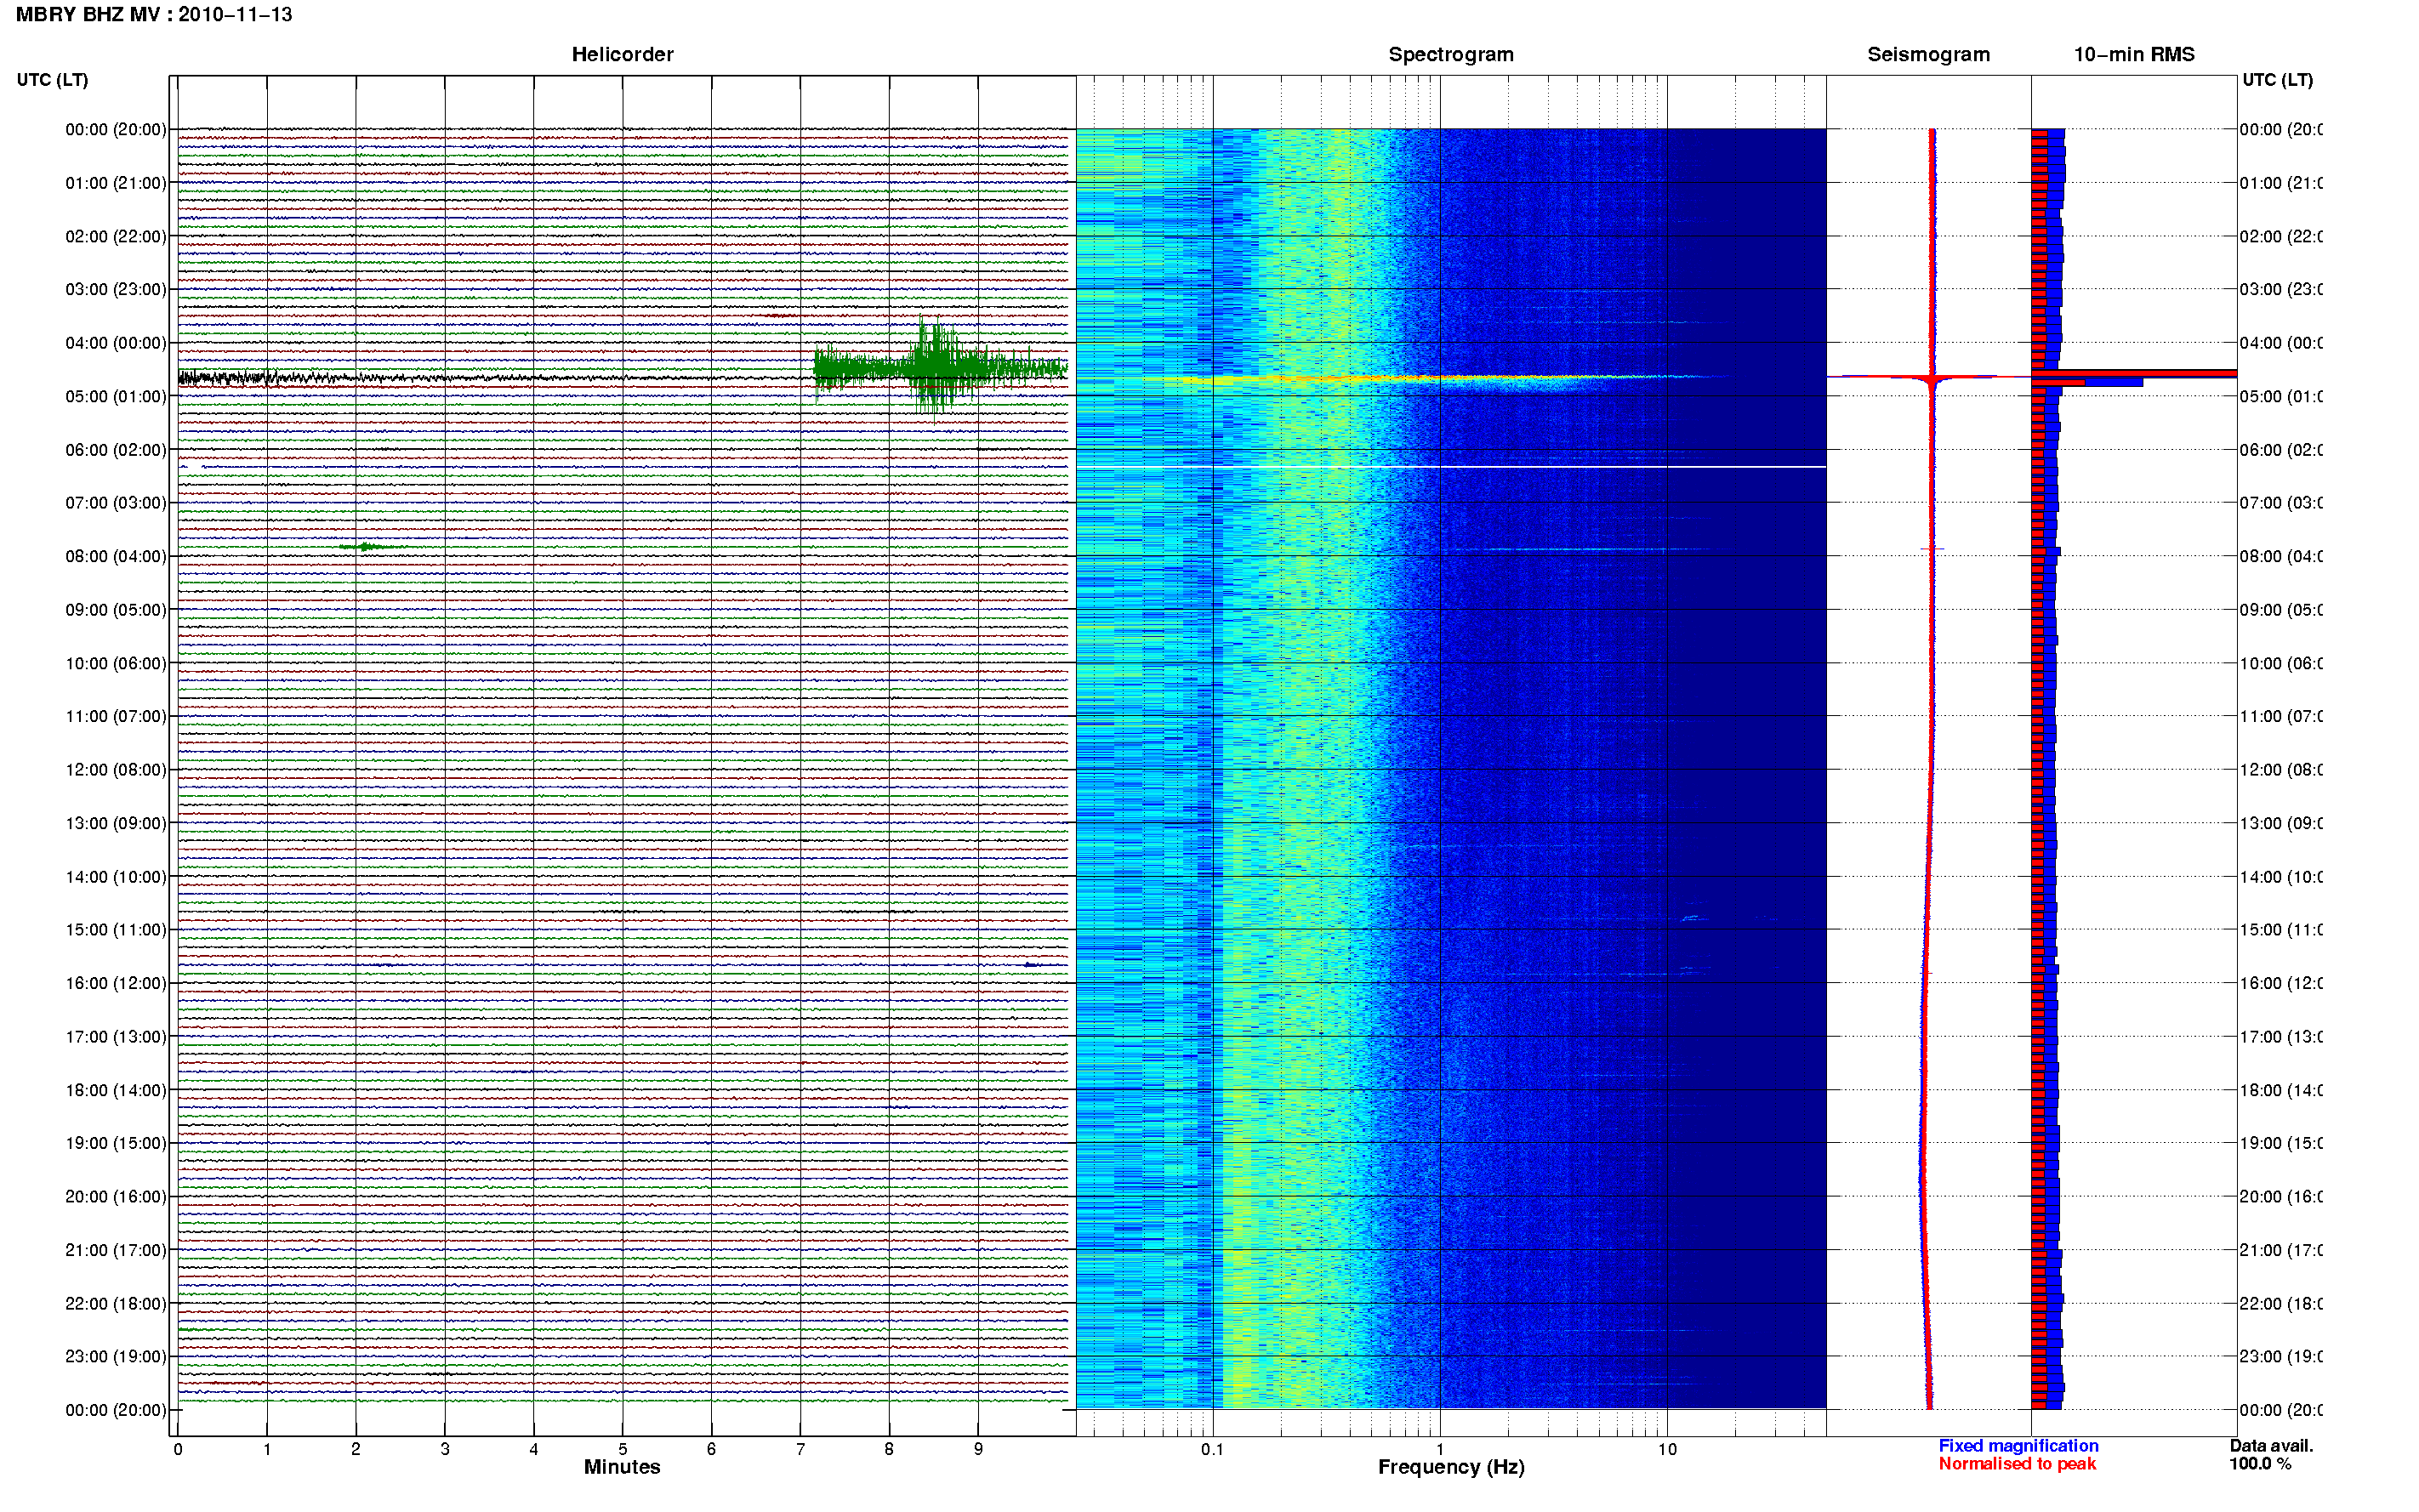Click the left '01:00 (21:00)' time label

116,183
